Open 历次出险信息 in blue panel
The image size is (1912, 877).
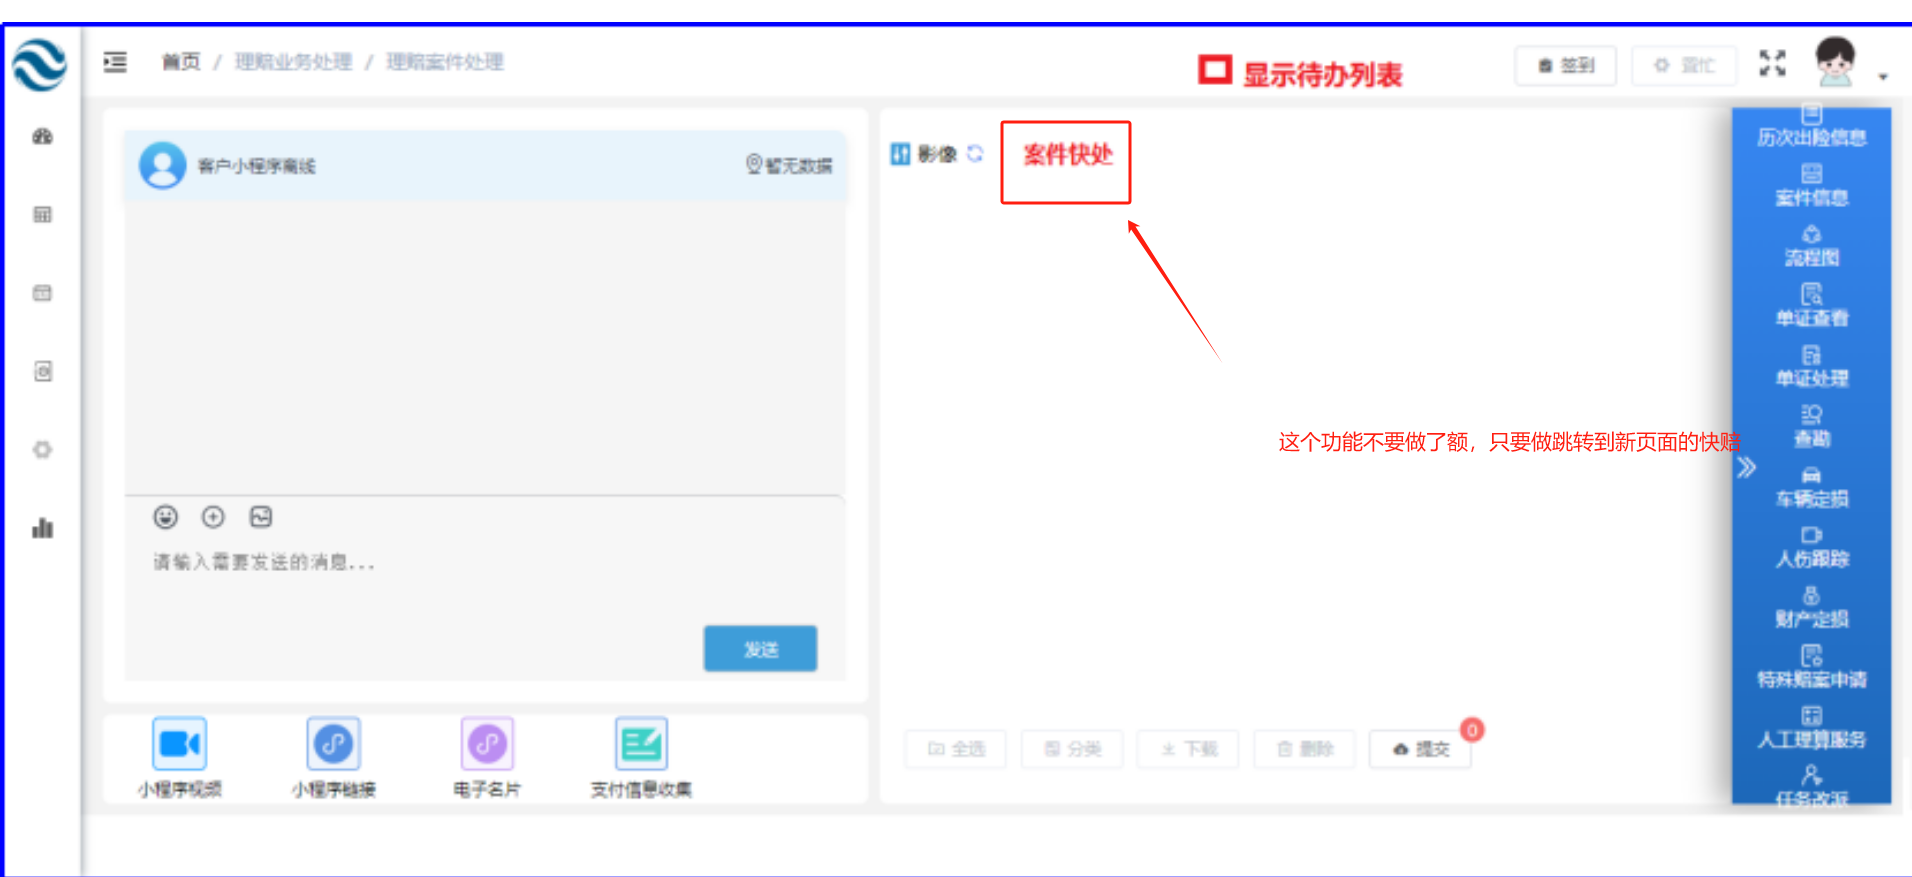pos(1811,126)
